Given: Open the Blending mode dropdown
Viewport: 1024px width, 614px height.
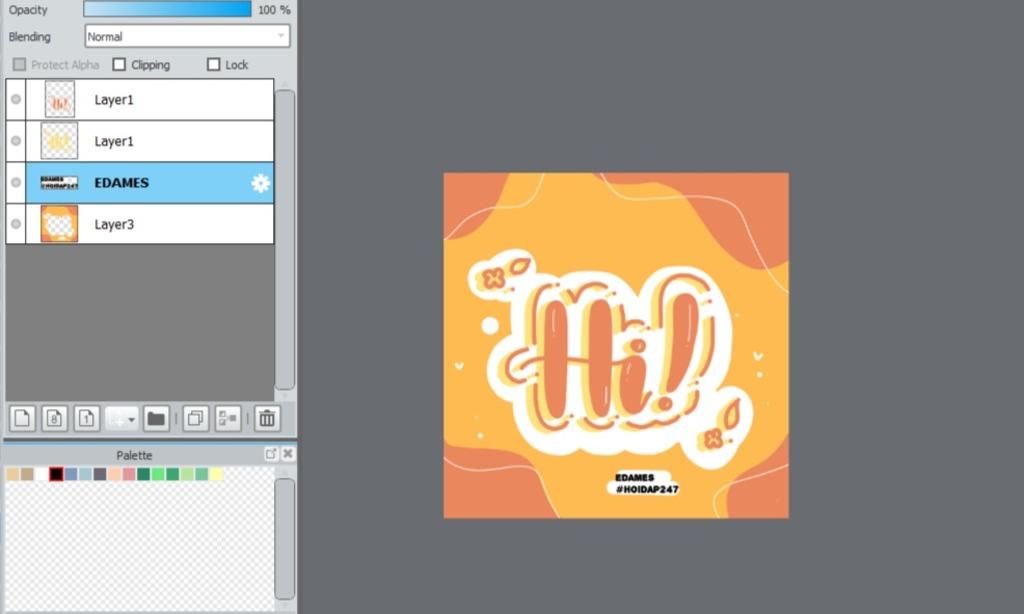Looking at the screenshot, I should (187, 37).
